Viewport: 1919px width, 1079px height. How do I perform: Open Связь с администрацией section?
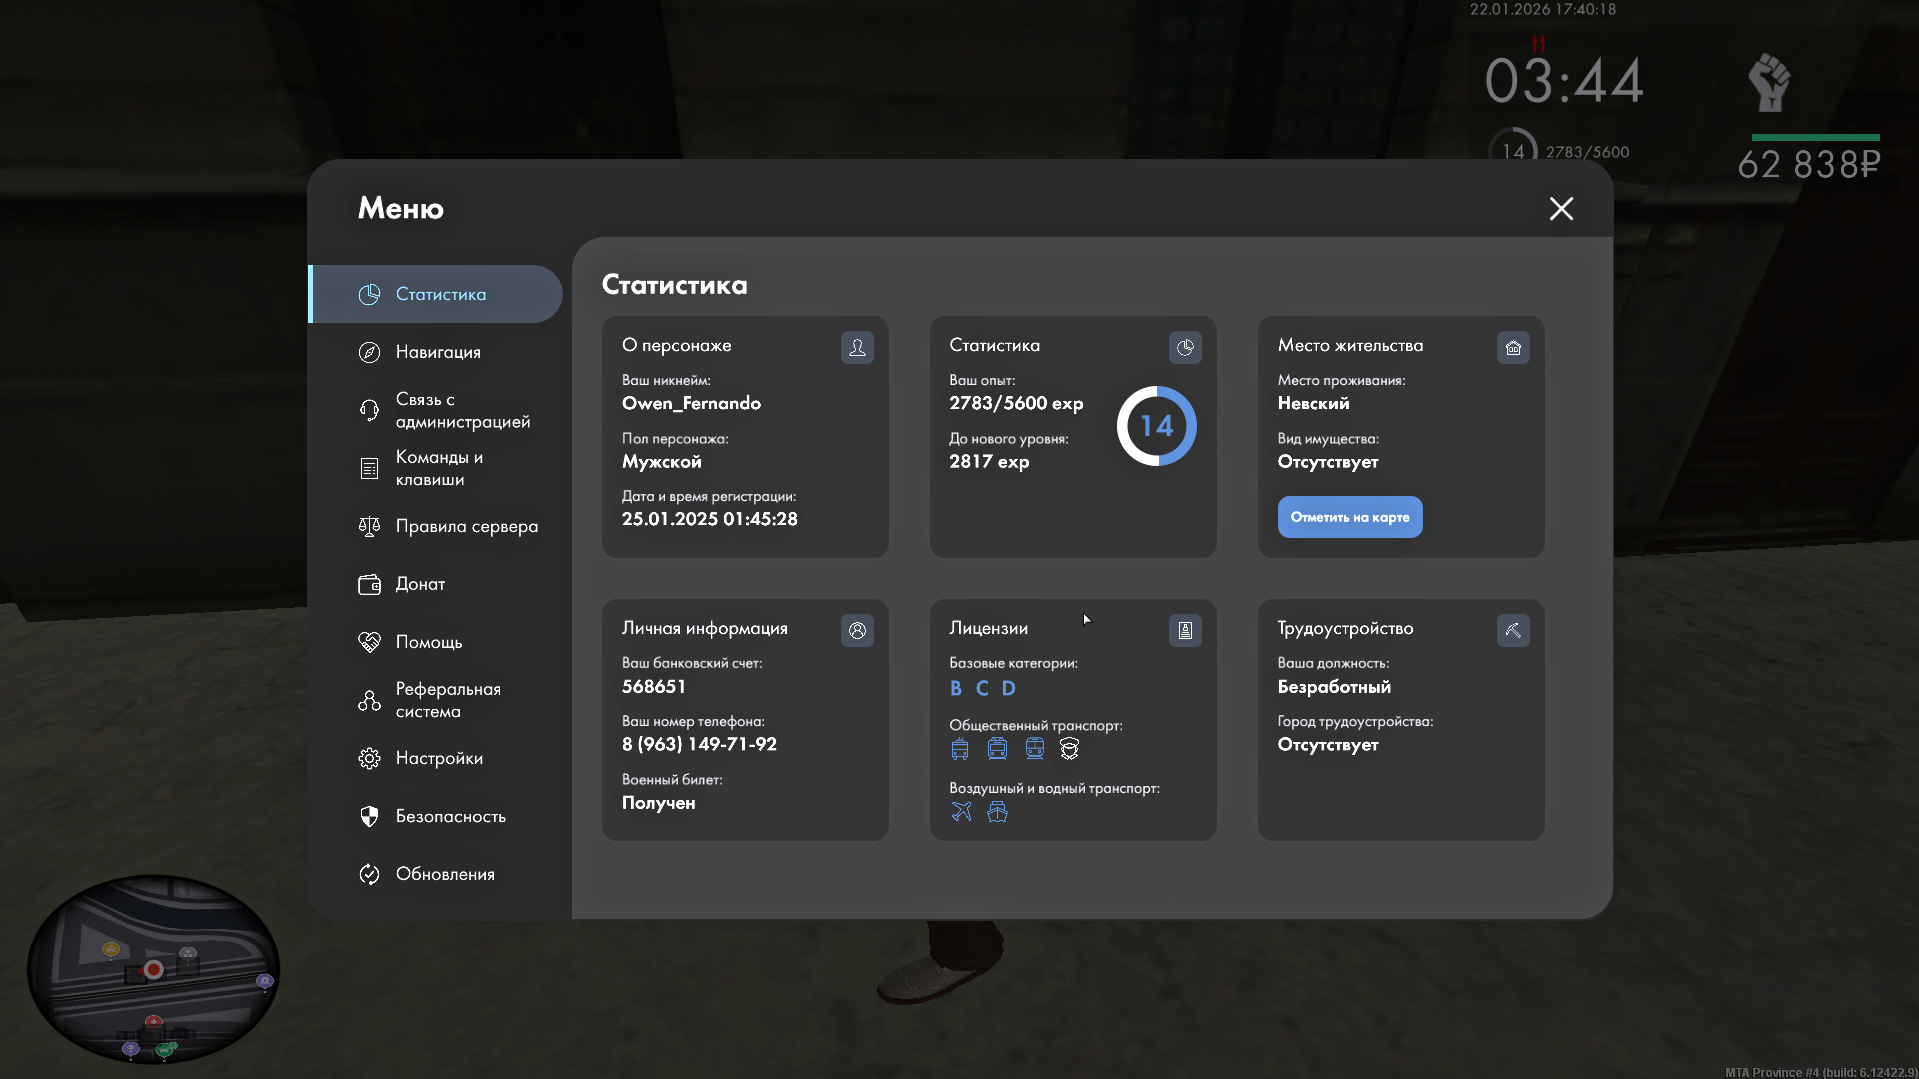coord(462,410)
